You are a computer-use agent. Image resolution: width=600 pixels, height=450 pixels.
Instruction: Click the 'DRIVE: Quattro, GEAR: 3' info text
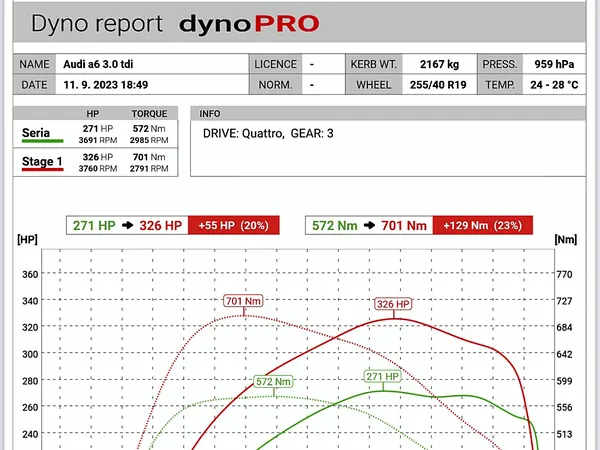[x=268, y=133]
